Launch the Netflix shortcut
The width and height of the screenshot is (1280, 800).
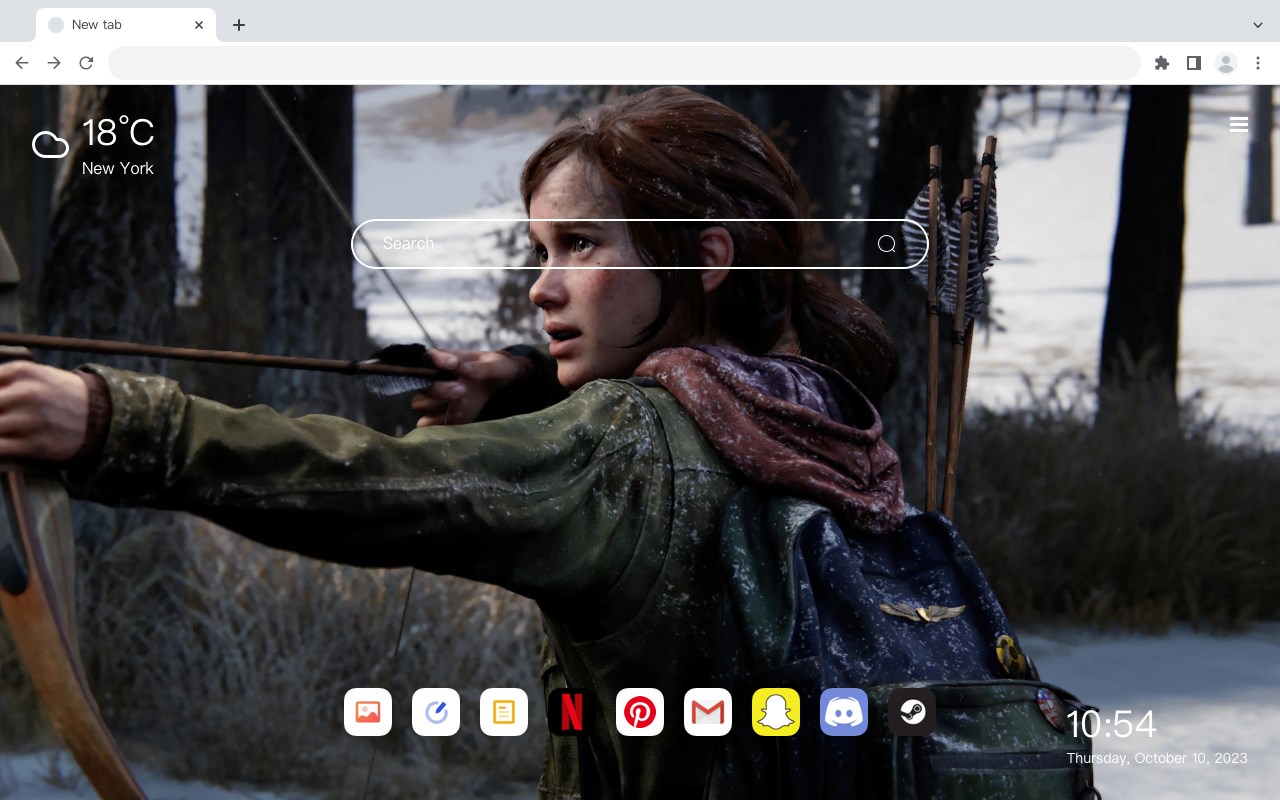[572, 712]
